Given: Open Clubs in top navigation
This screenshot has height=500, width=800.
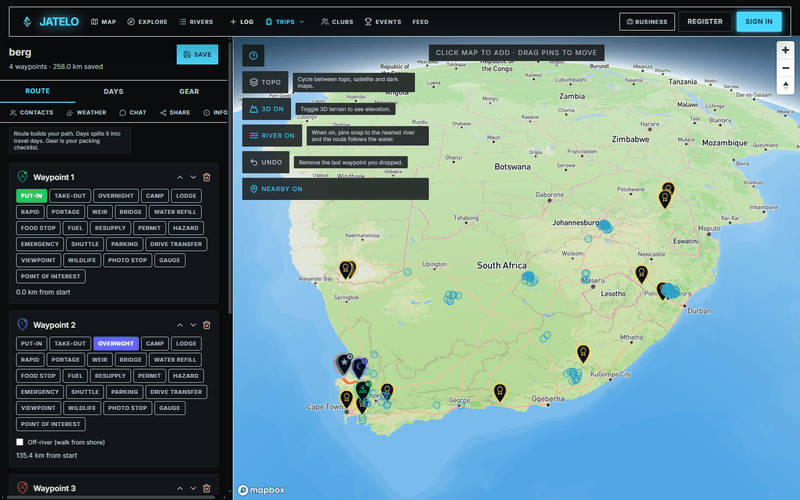Looking at the screenshot, I should tap(337, 22).
